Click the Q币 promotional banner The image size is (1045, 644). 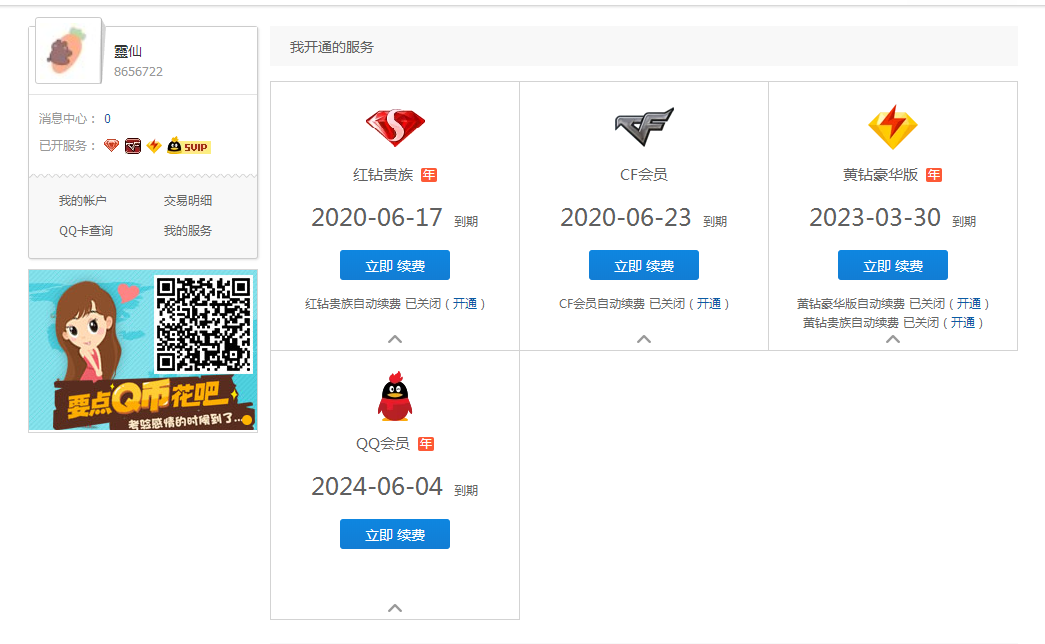coord(143,351)
